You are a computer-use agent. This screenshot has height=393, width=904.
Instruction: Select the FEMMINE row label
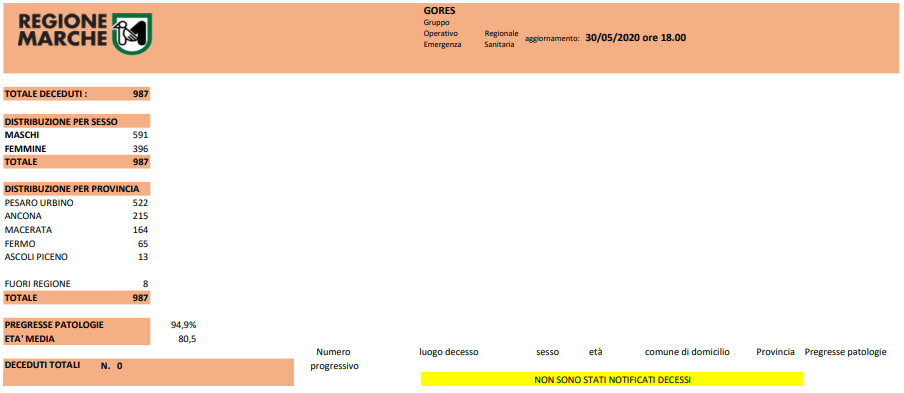tap(25, 149)
